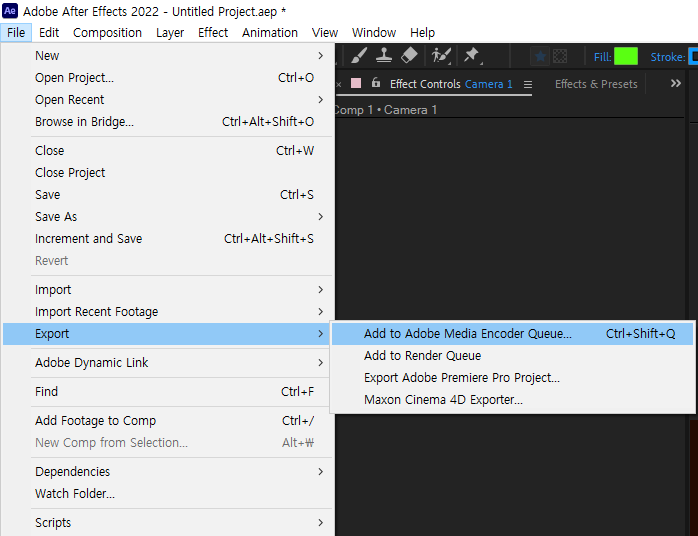Choose Maxon Cinema 4D Exporter...

tap(512, 400)
